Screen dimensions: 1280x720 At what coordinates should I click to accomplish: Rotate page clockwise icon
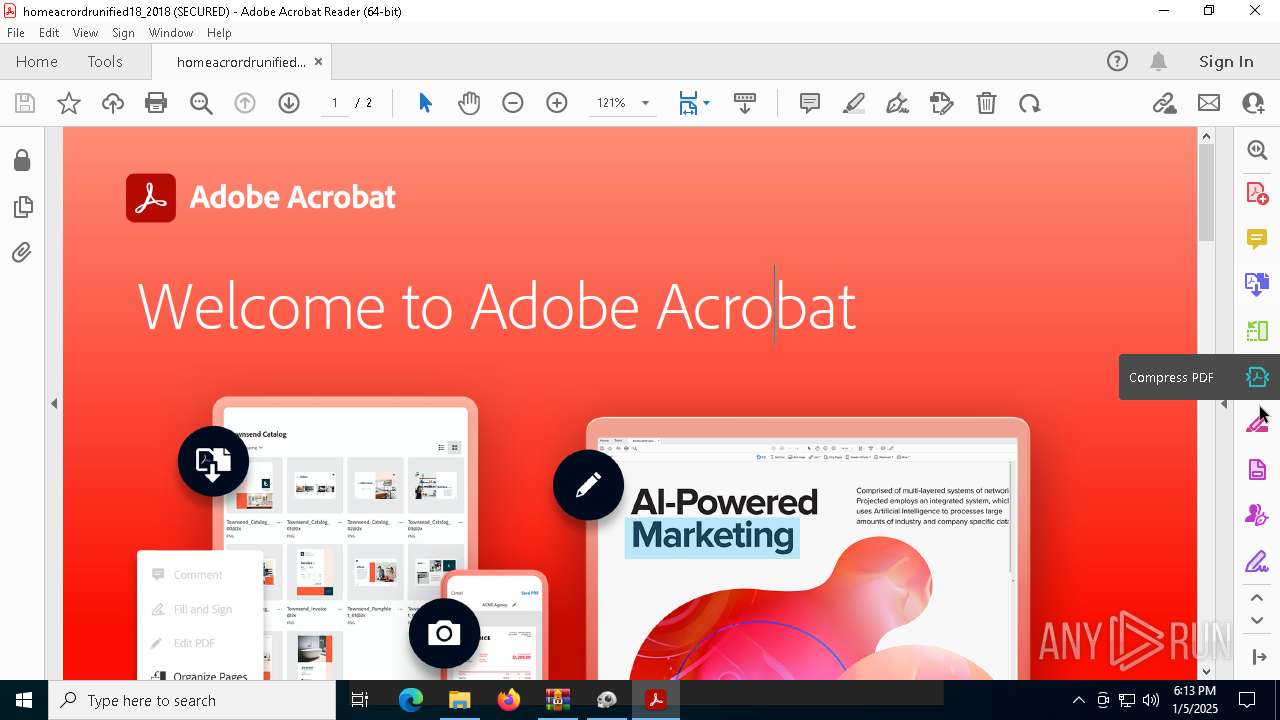[1030, 103]
